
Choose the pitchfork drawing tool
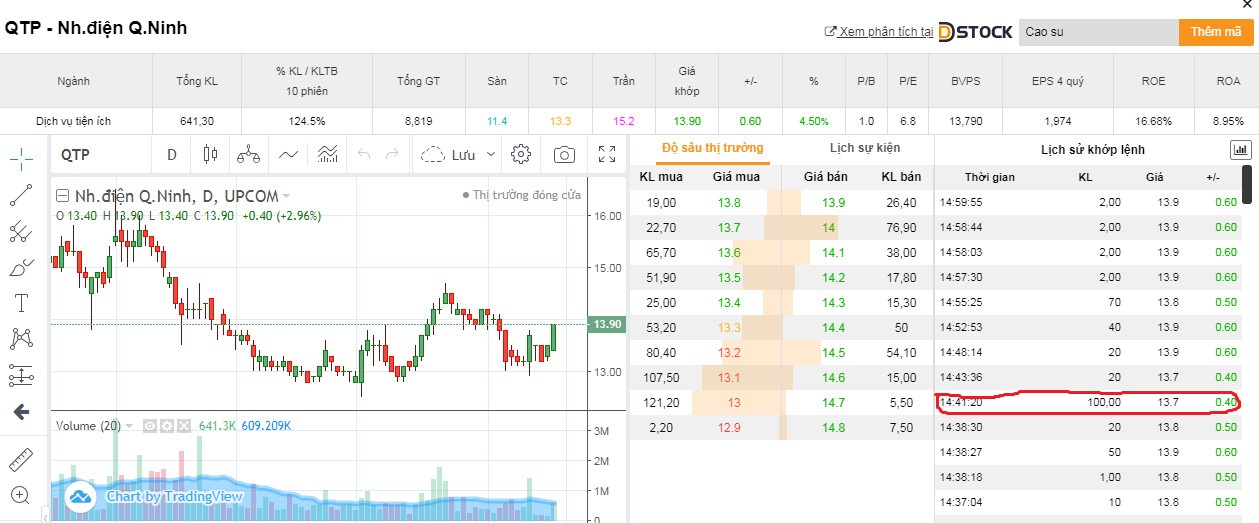click(x=21, y=232)
